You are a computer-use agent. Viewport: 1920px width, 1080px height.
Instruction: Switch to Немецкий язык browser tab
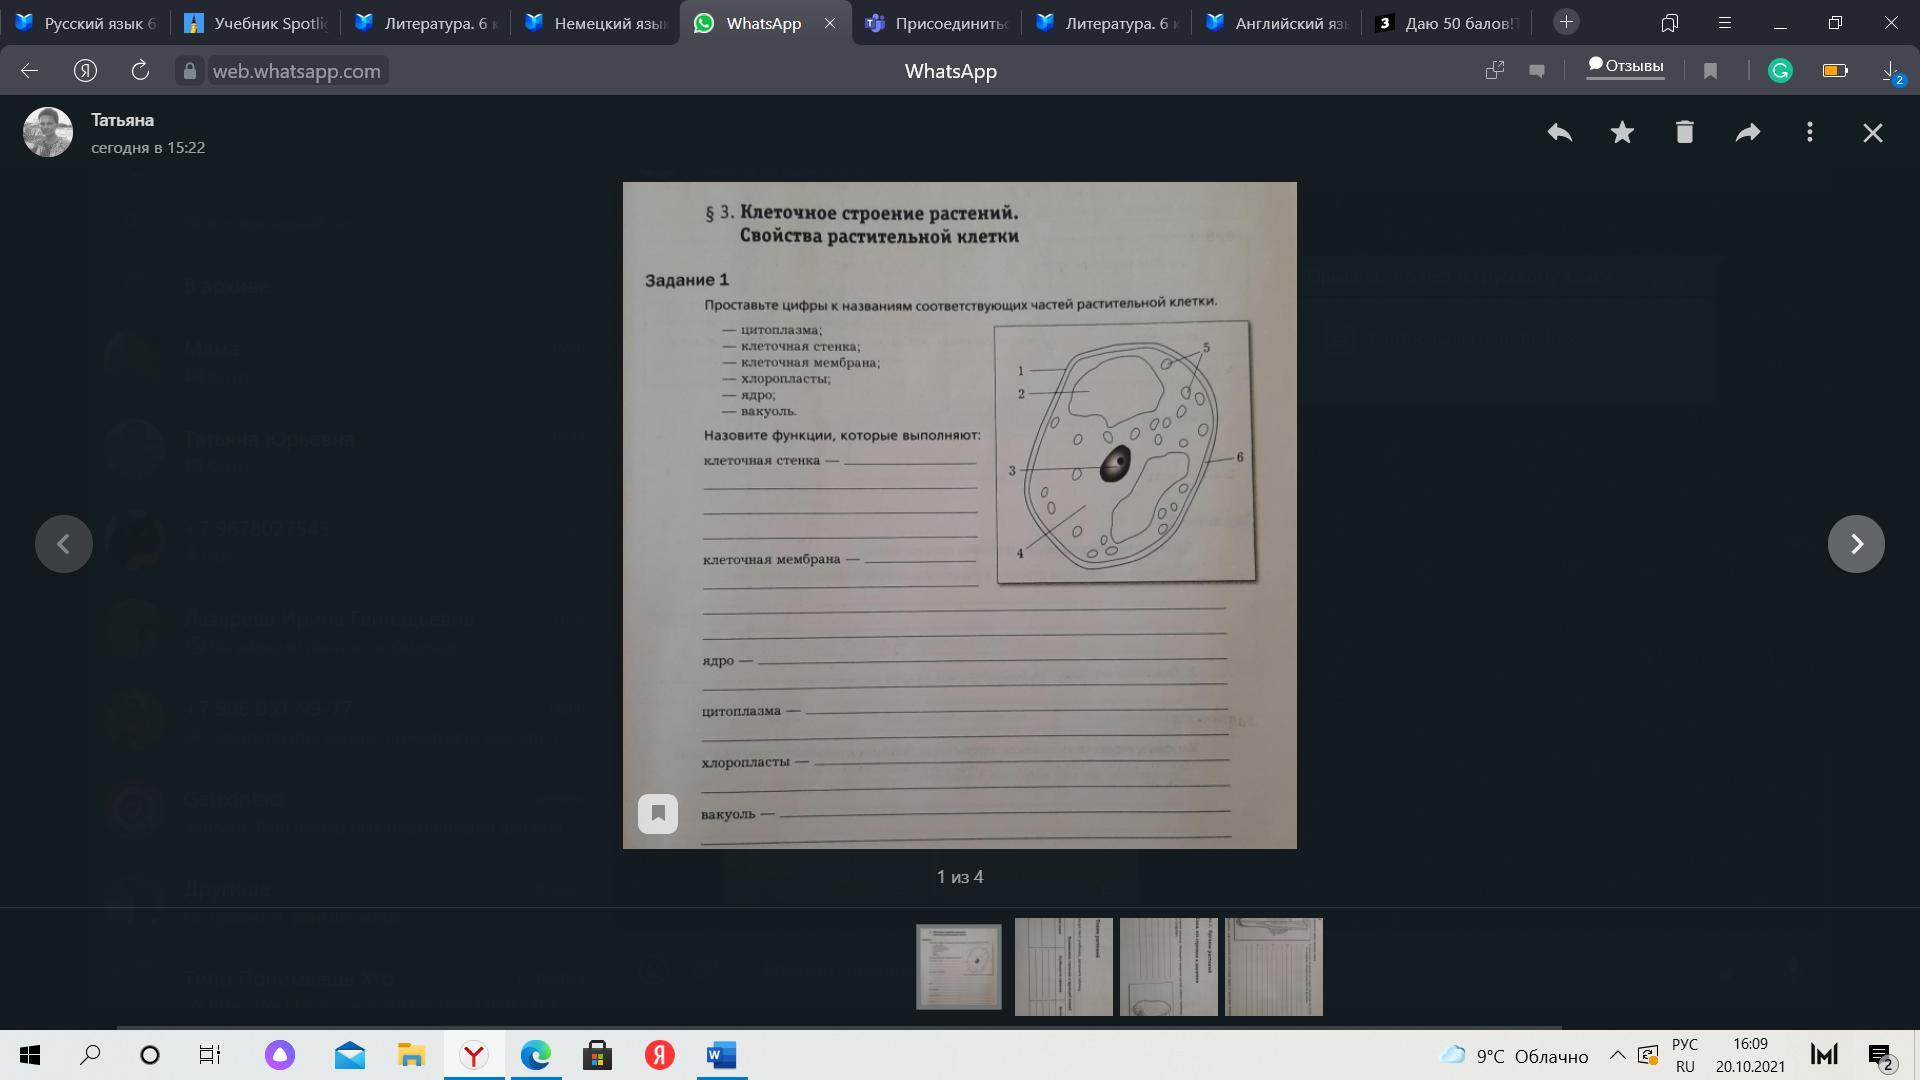click(x=595, y=23)
